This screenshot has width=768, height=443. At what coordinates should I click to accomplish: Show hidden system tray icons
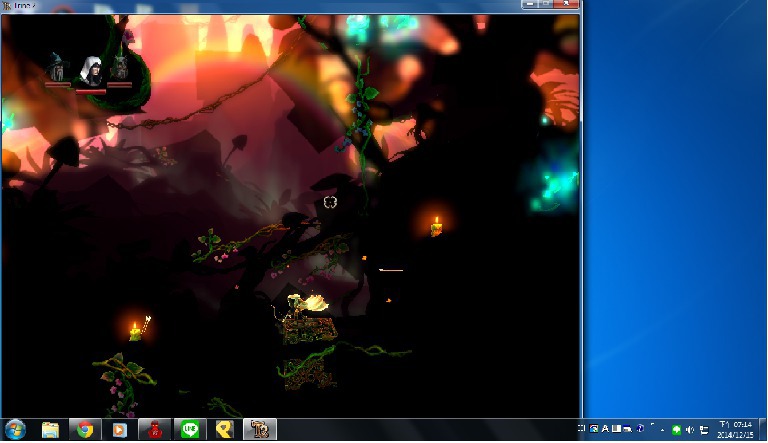point(662,430)
